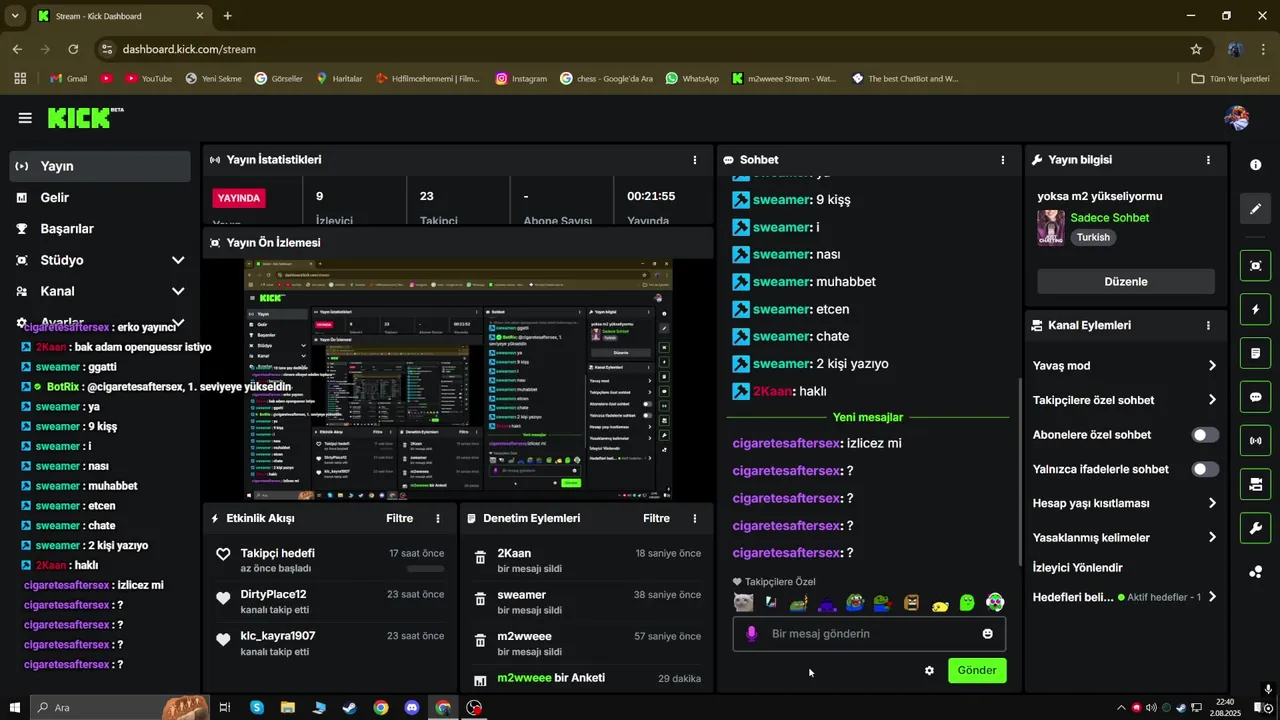Toggle the broadcast signal icon in right sidebar

coord(1255,440)
